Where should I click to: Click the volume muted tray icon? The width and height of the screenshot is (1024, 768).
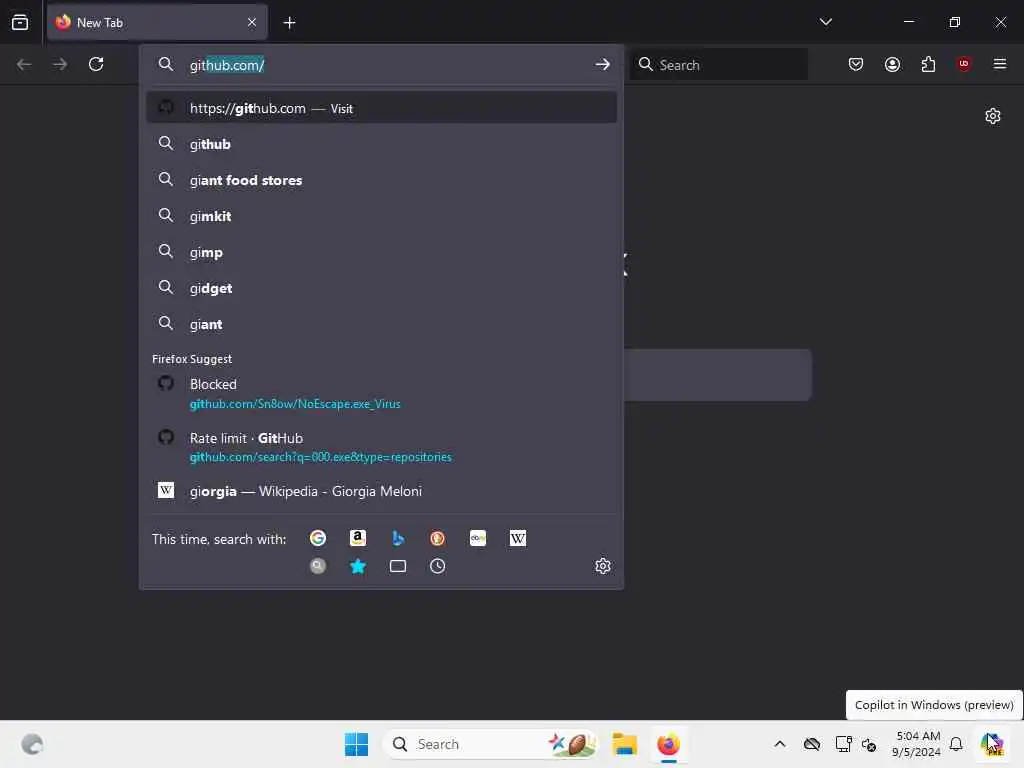[869, 744]
